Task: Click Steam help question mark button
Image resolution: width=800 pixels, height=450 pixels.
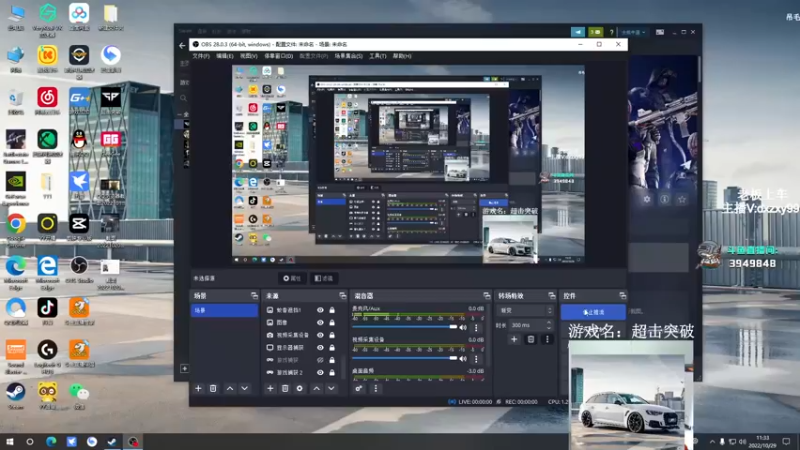Action: tap(611, 32)
